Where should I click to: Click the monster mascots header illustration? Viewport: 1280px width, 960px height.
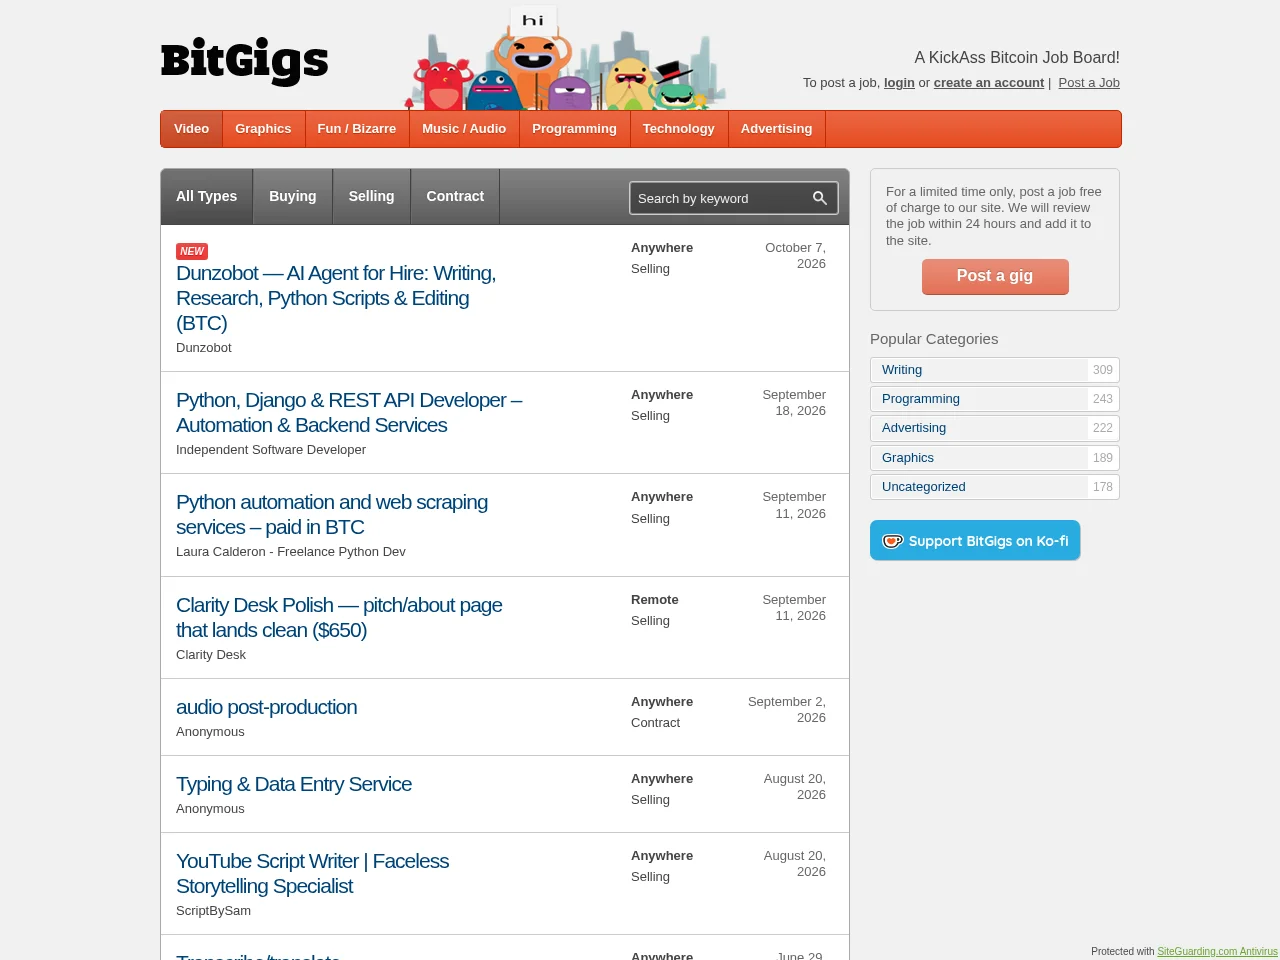pos(565,58)
